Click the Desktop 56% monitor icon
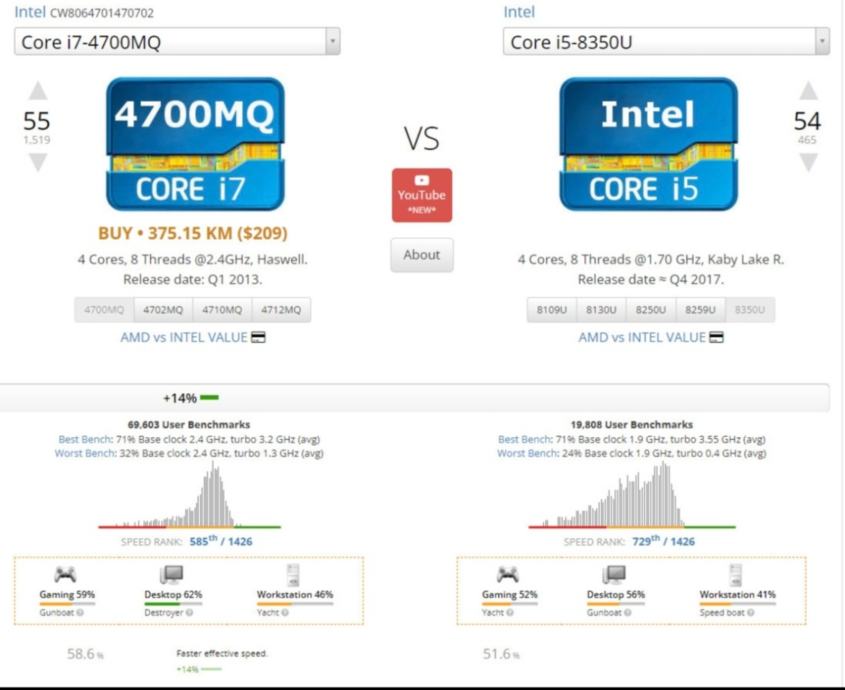This screenshot has height=690, width=845. 614,574
